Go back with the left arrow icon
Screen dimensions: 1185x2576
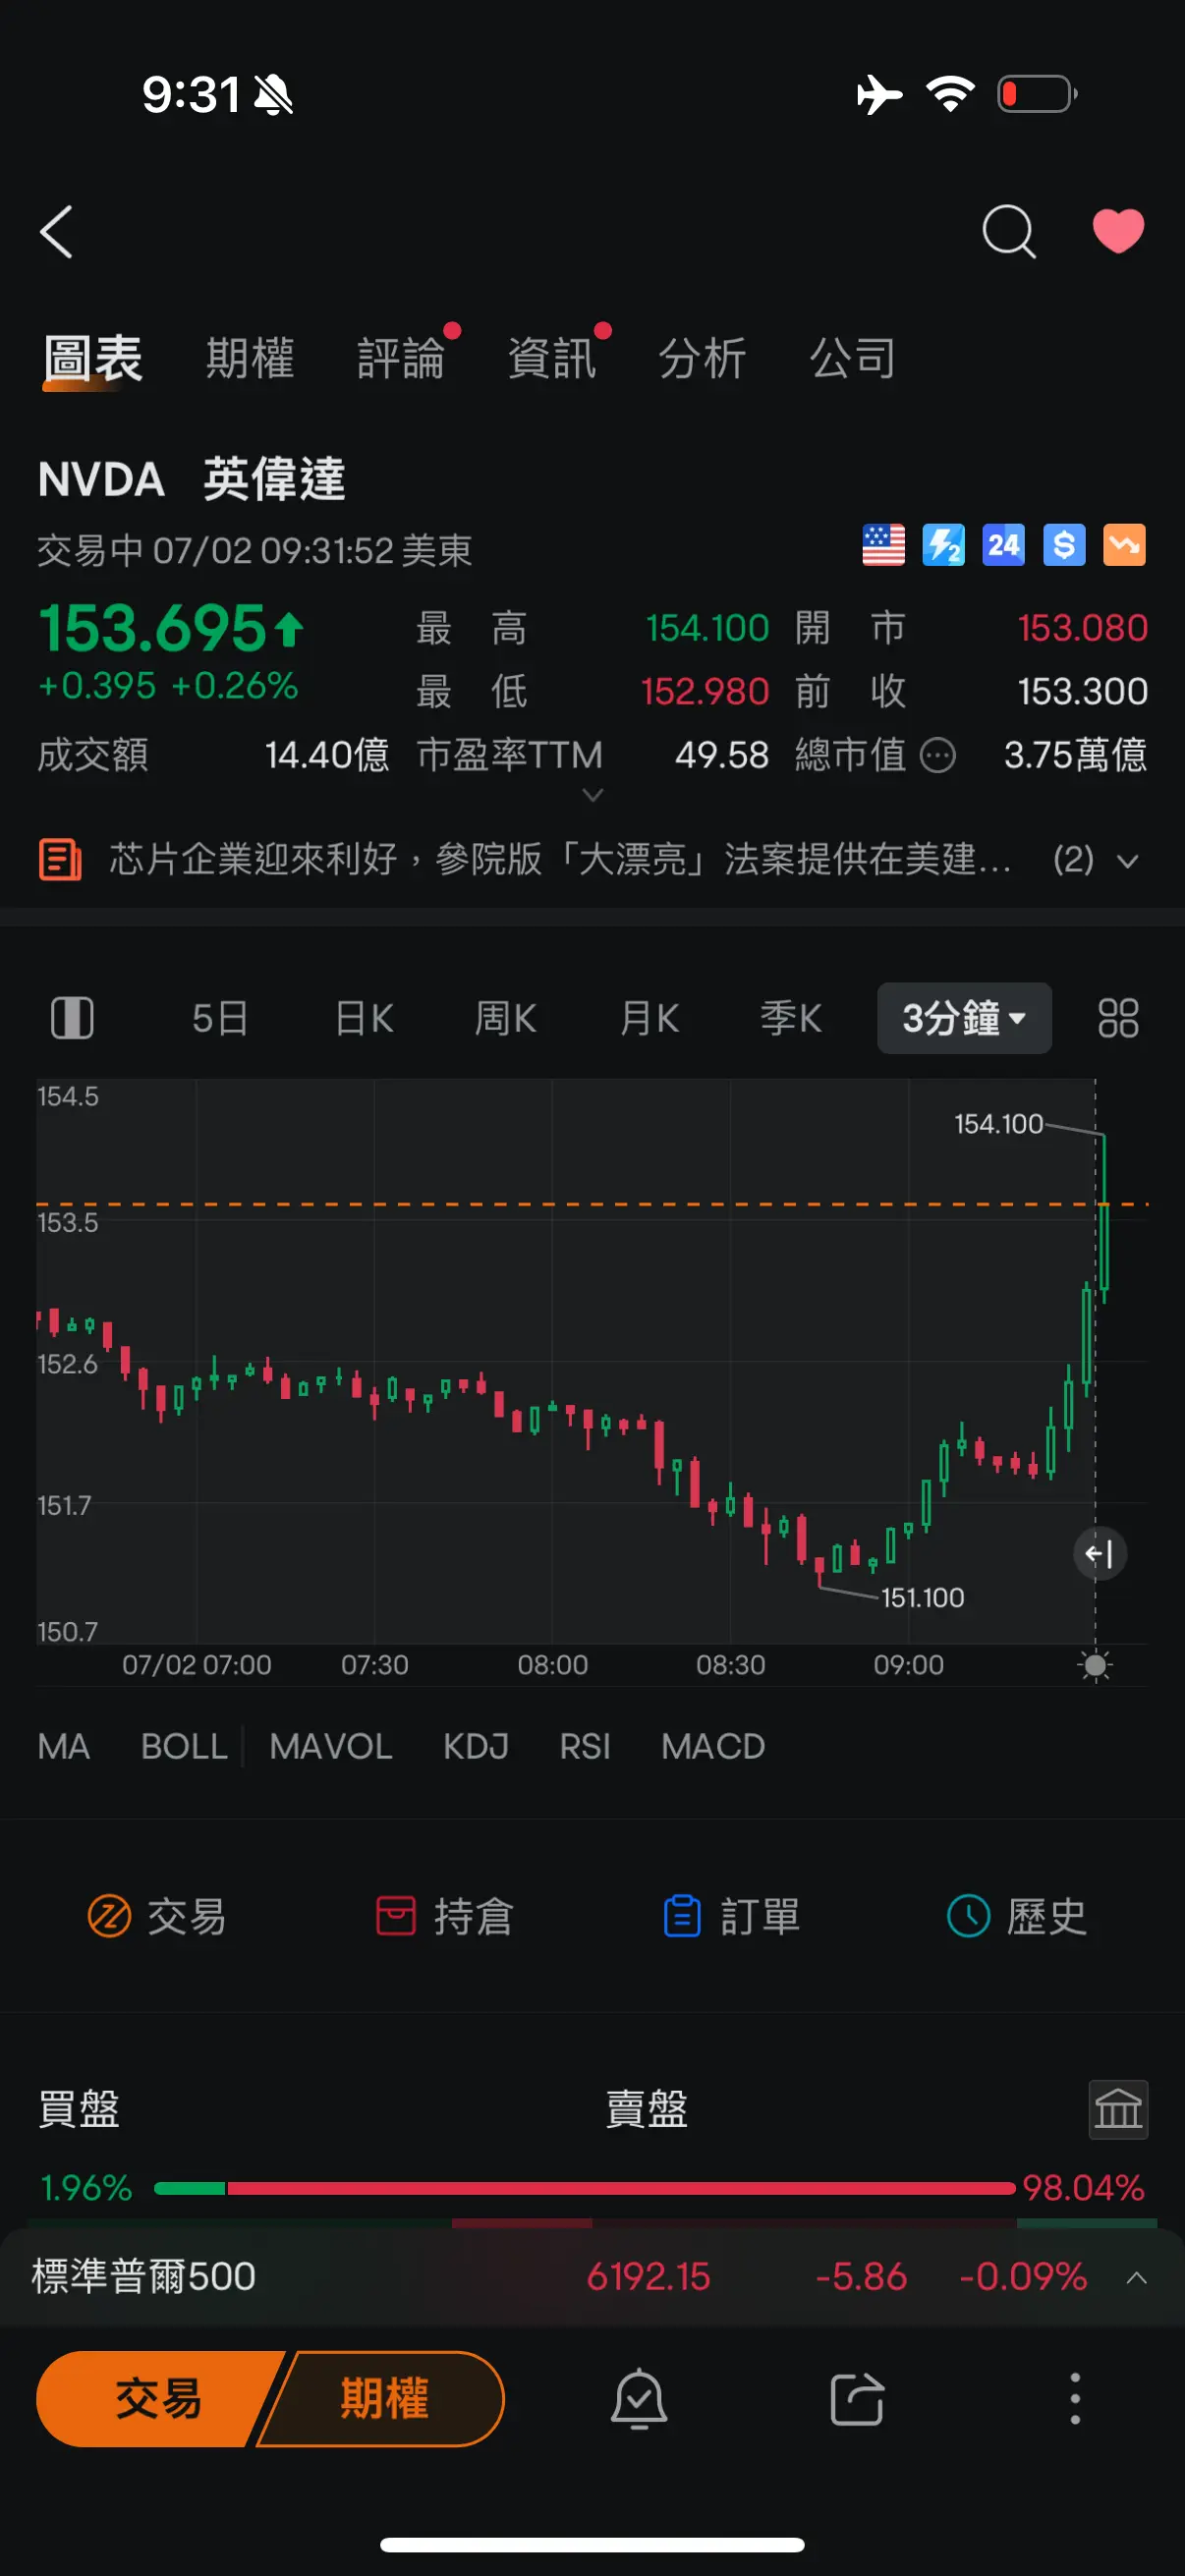coord(56,232)
